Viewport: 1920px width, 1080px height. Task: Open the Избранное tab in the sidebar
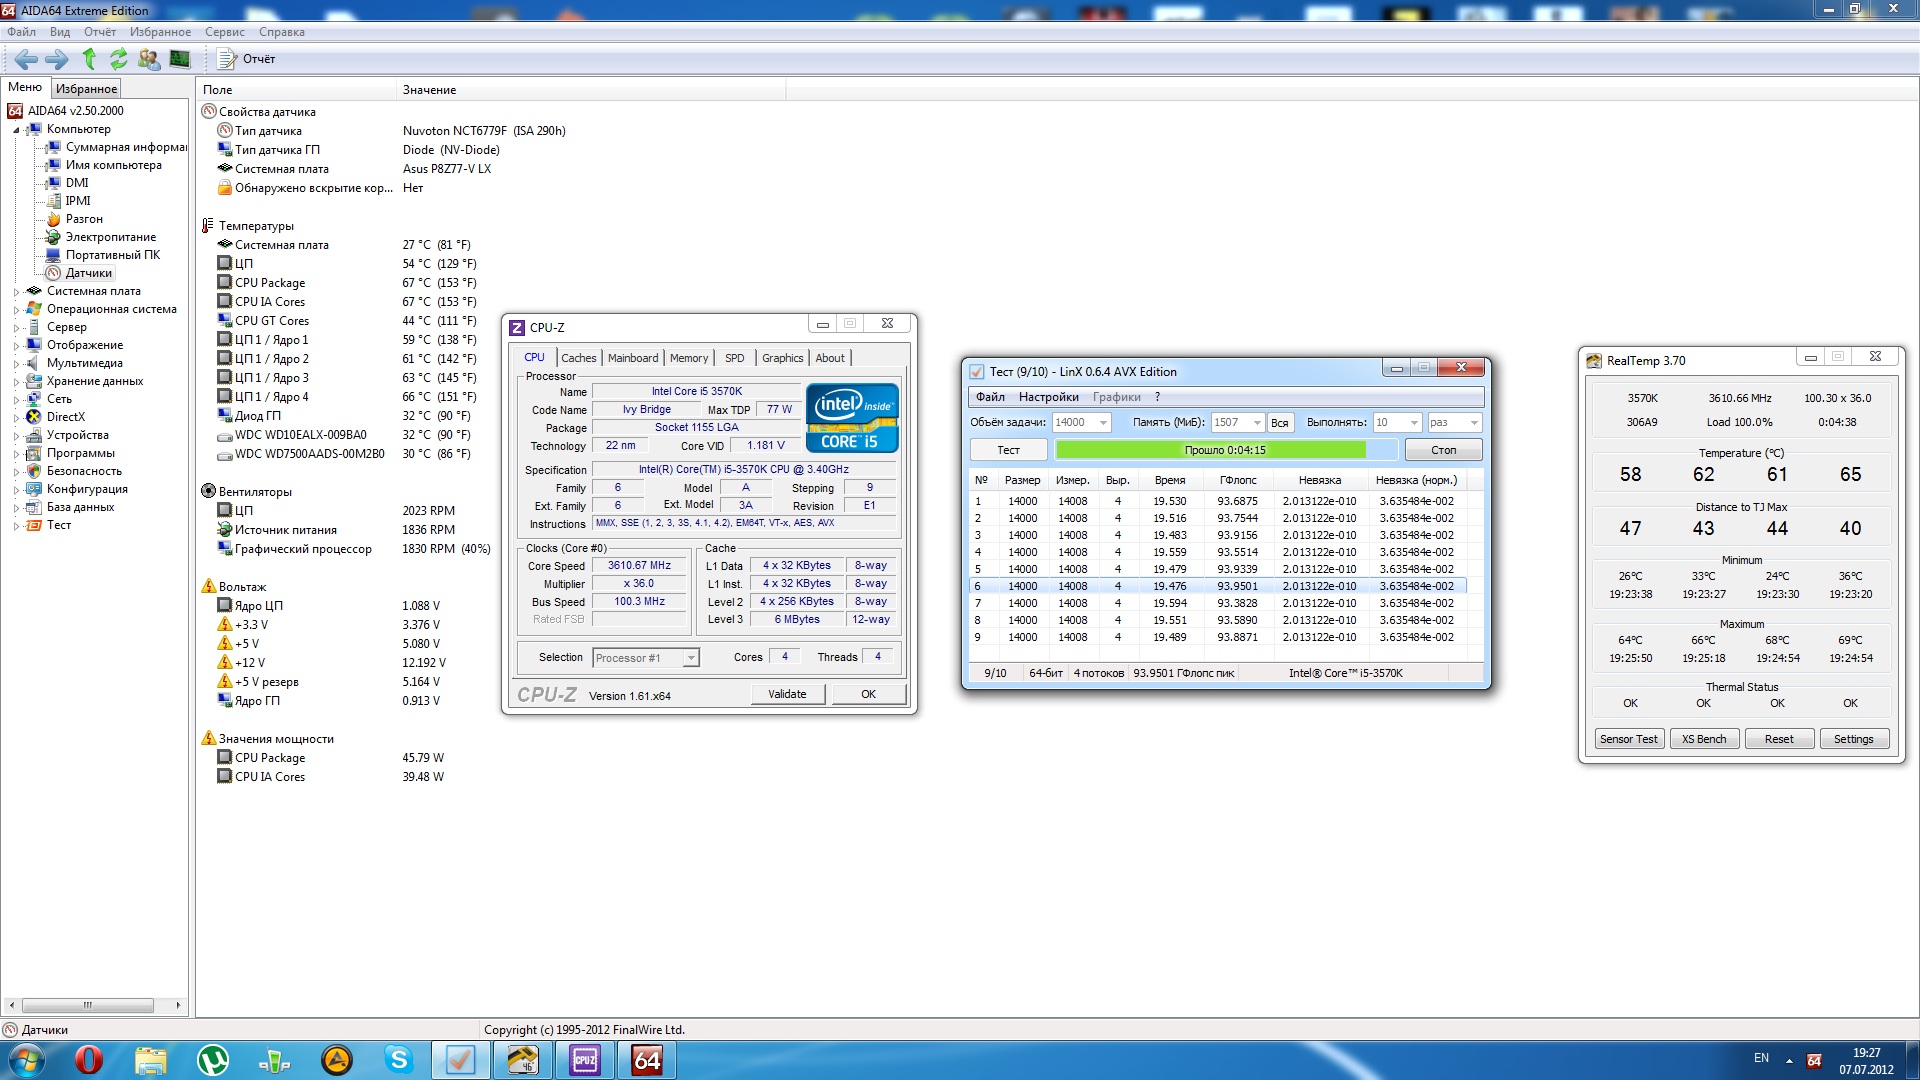point(86,89)
